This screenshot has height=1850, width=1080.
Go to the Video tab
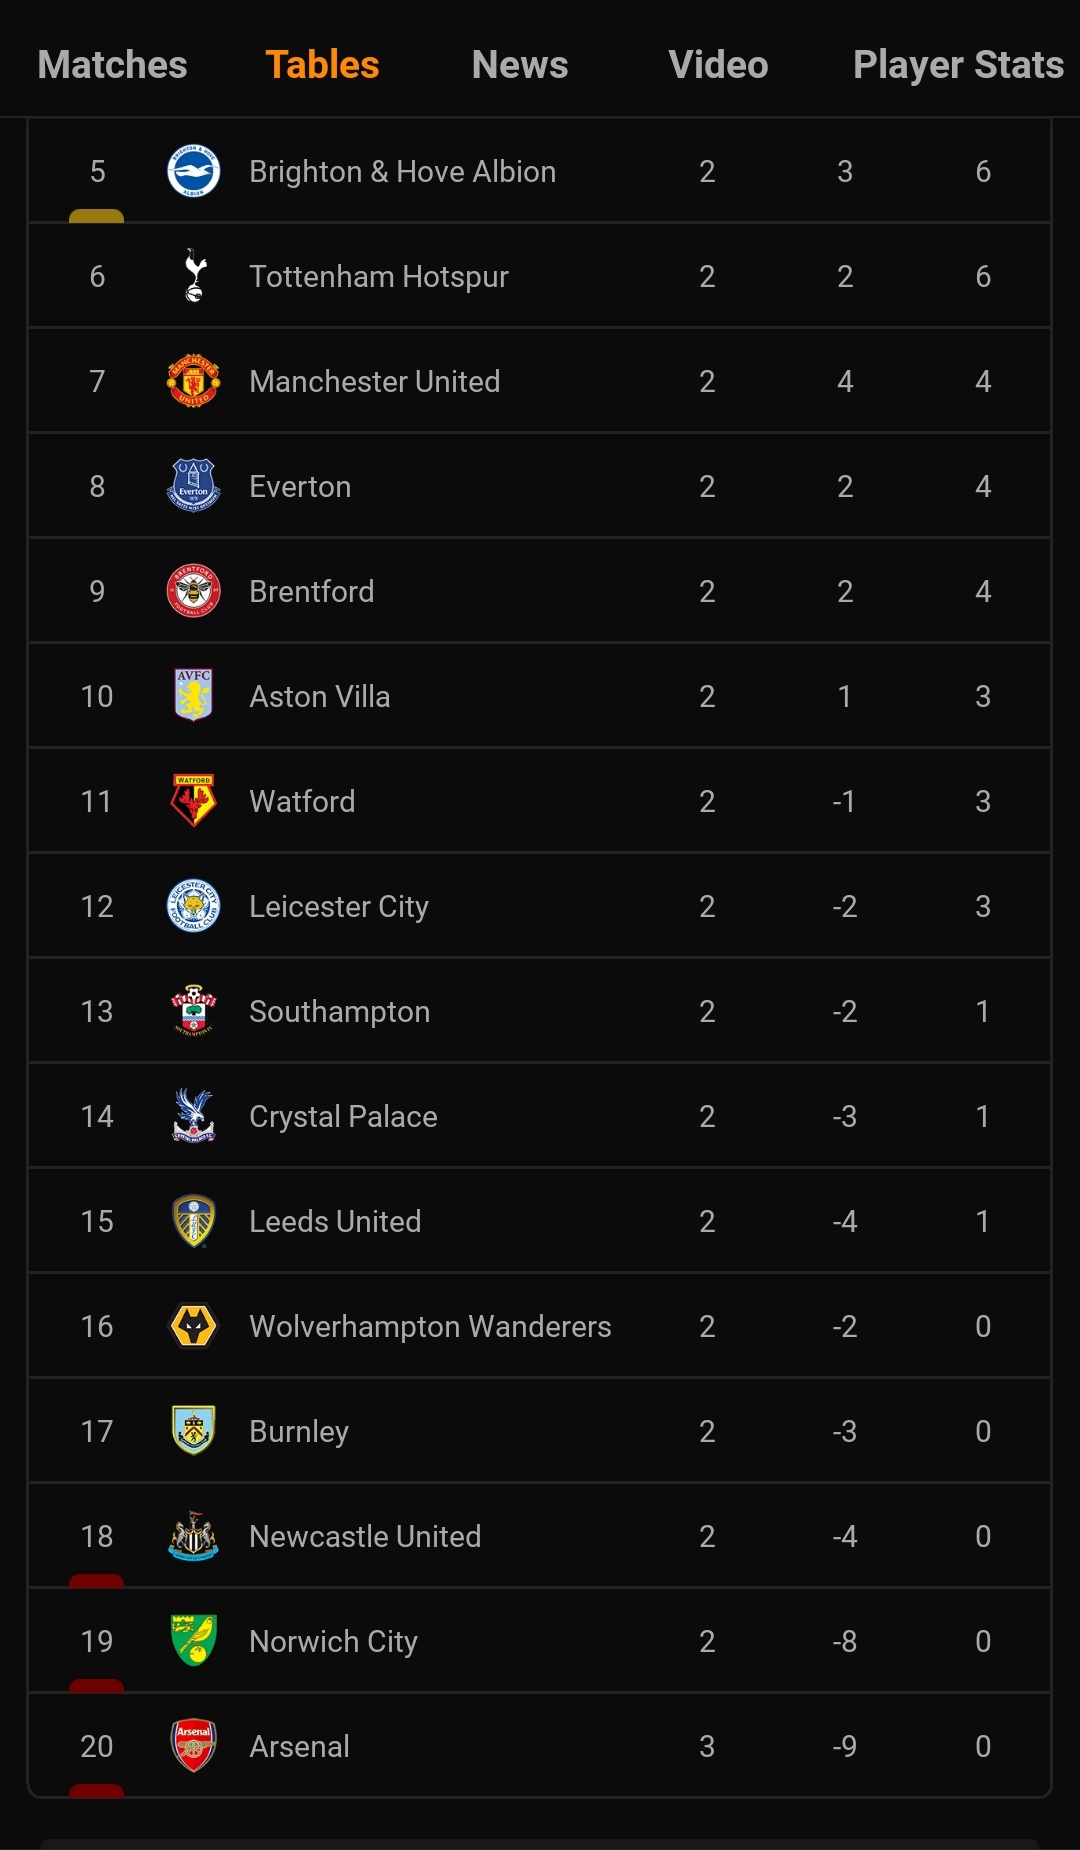(718, 65)
